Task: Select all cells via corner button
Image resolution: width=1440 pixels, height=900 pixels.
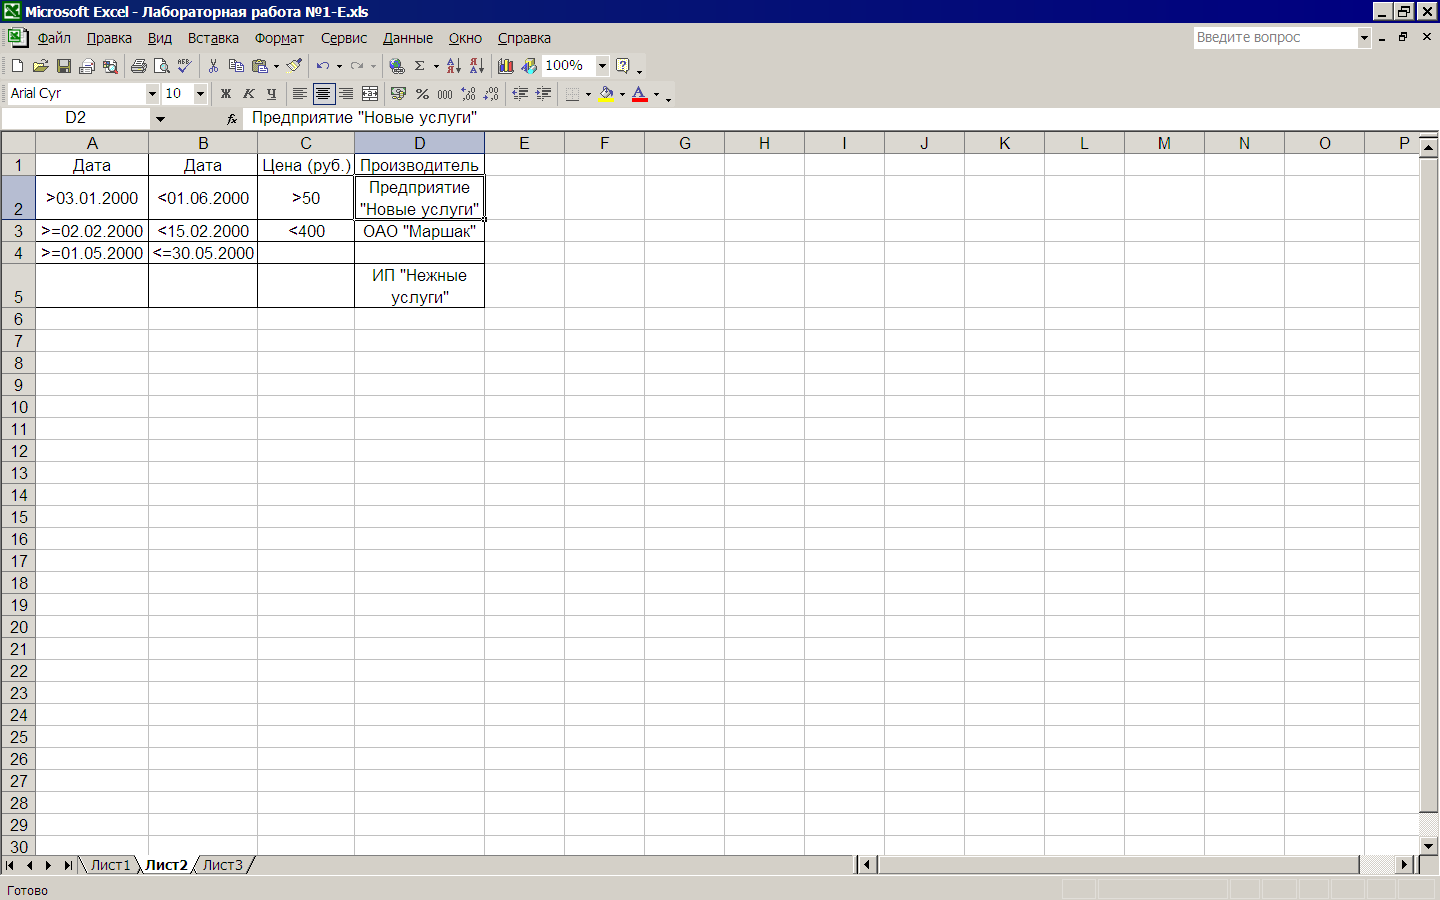Action: 18,143
